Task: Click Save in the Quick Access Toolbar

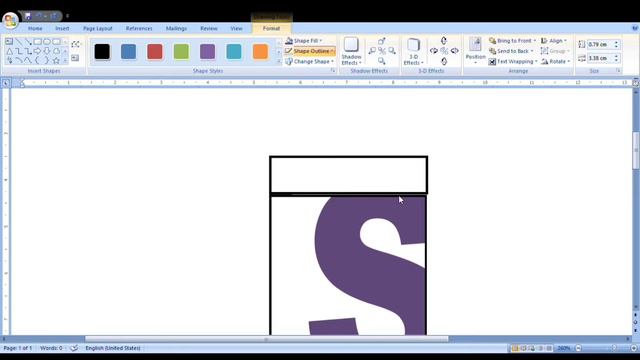Action: [28, 16]
